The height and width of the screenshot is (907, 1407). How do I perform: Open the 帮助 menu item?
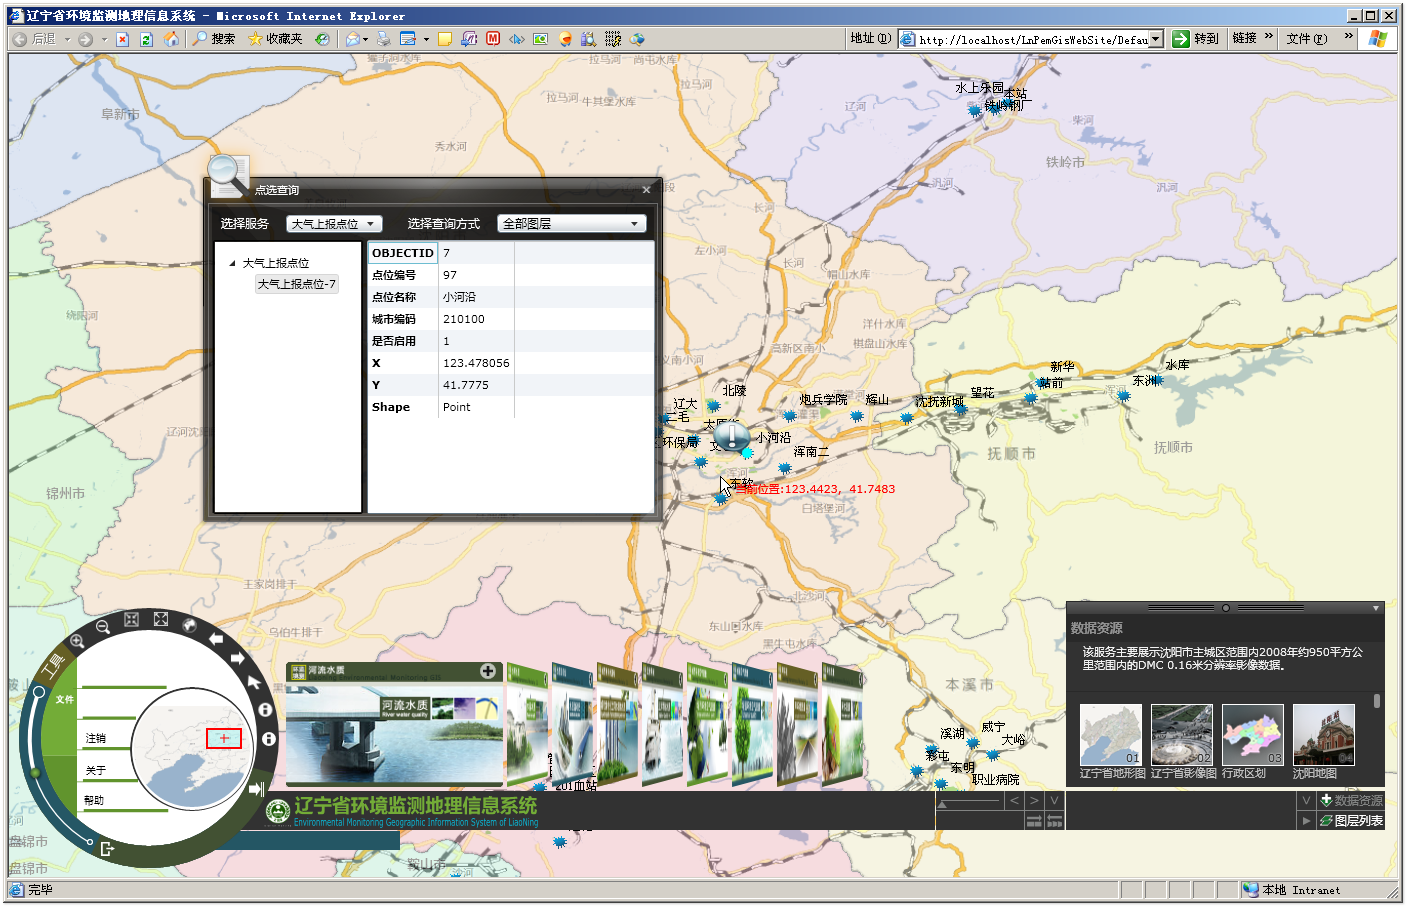click(94, 801)
